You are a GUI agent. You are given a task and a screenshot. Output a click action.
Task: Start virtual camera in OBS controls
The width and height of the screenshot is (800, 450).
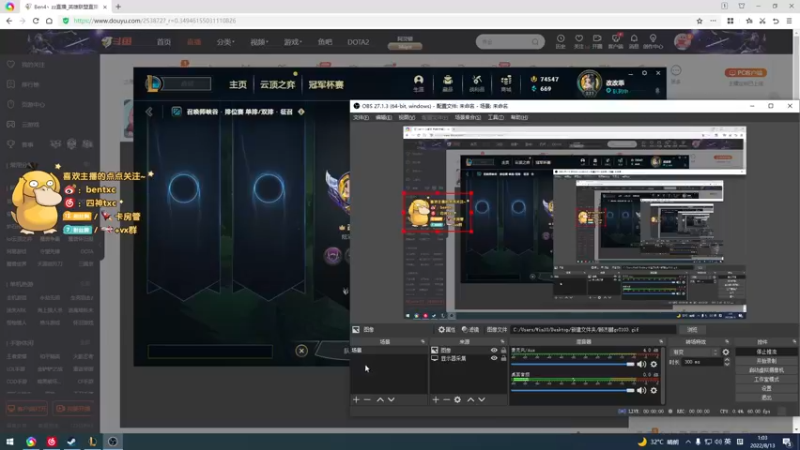(766, 370)
